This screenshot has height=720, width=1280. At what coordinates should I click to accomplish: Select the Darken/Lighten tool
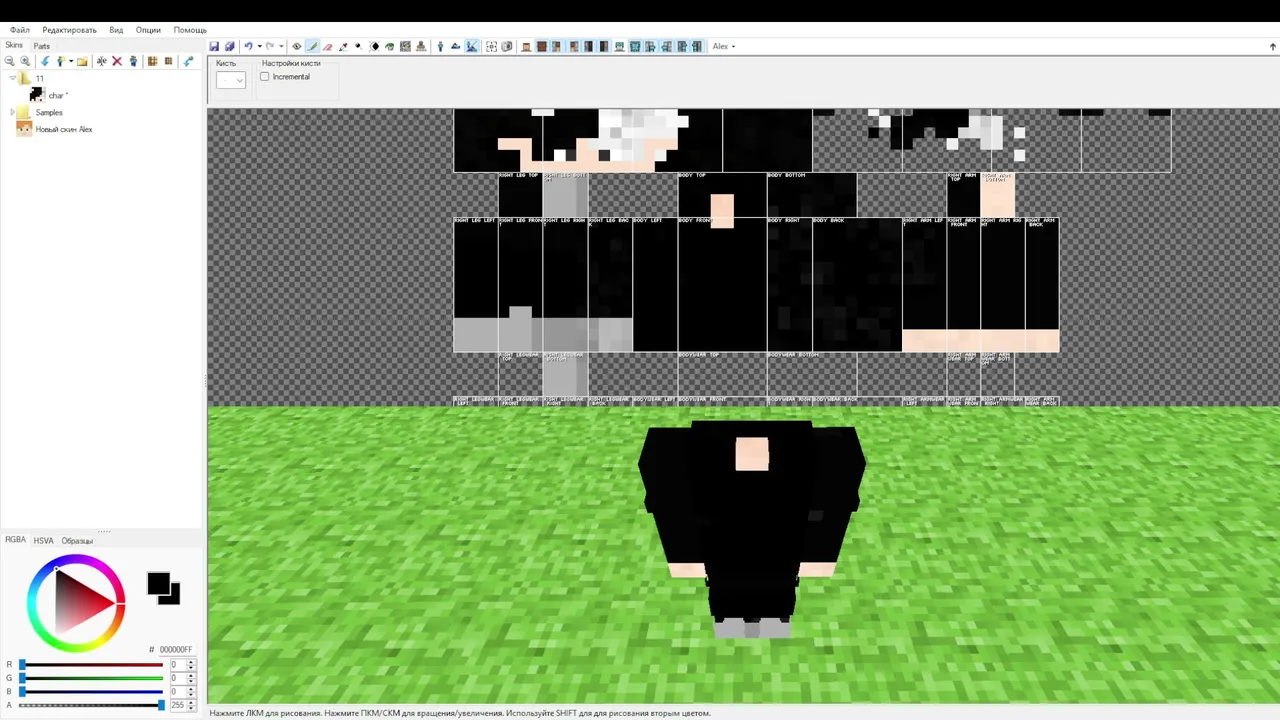click(374, 46)
